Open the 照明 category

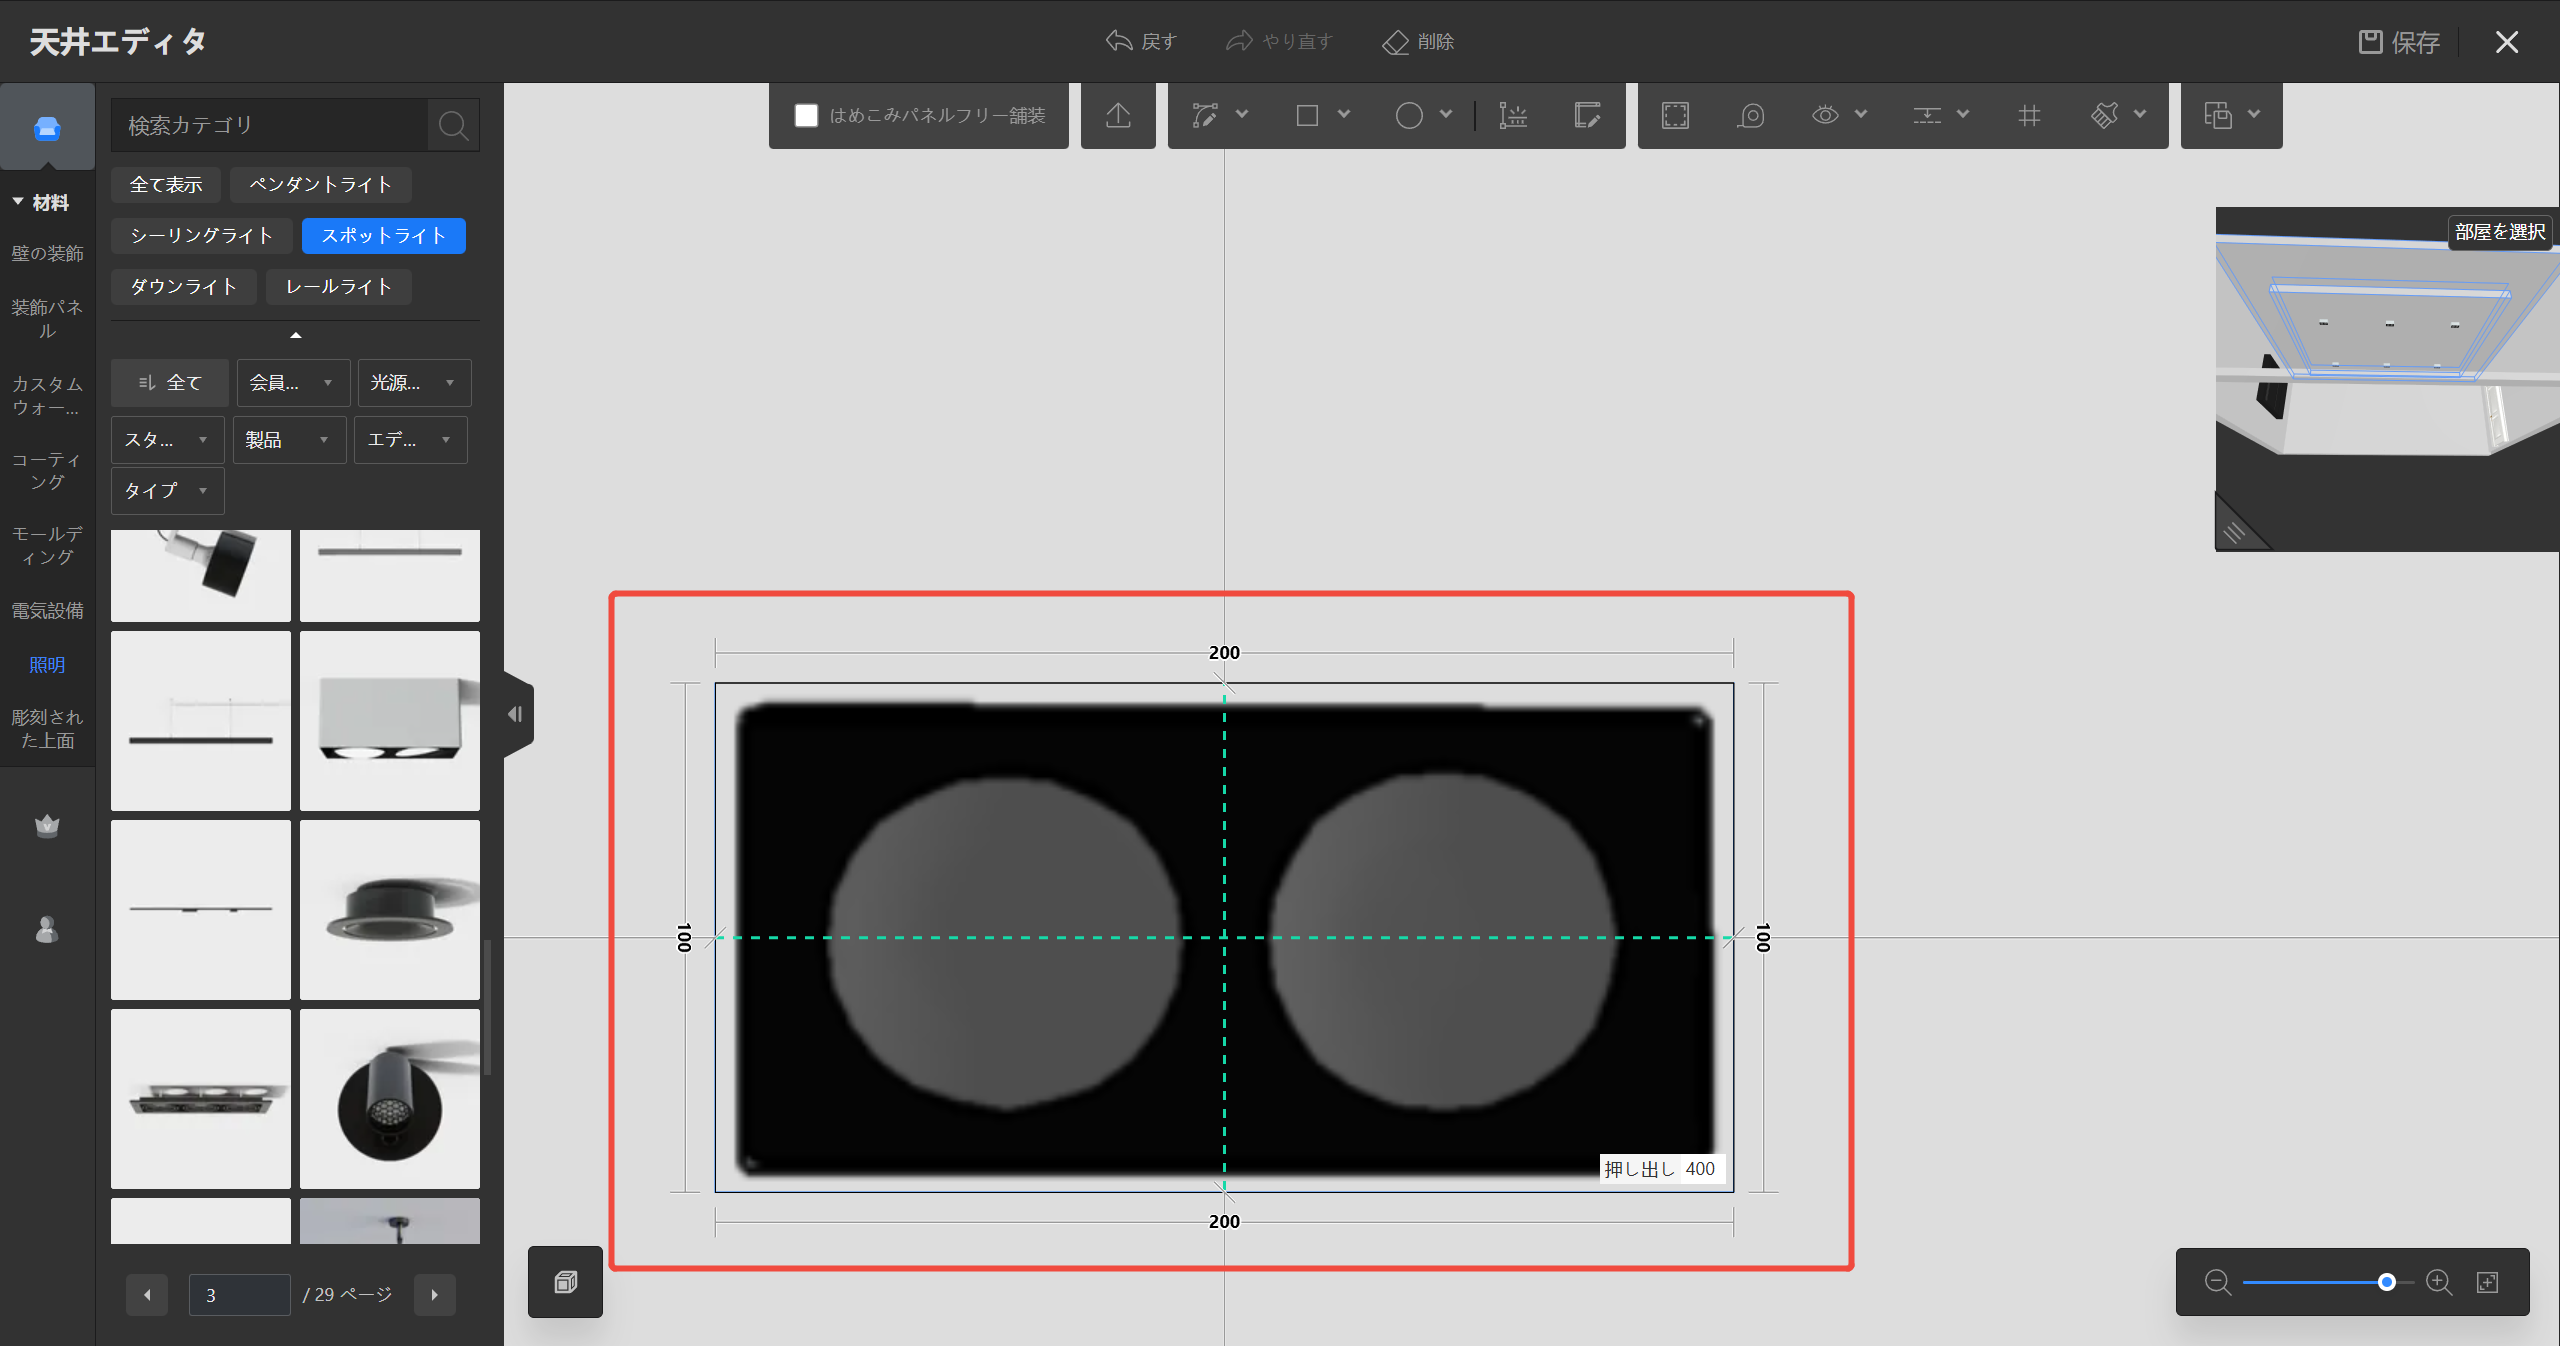[x=47, y=665]
